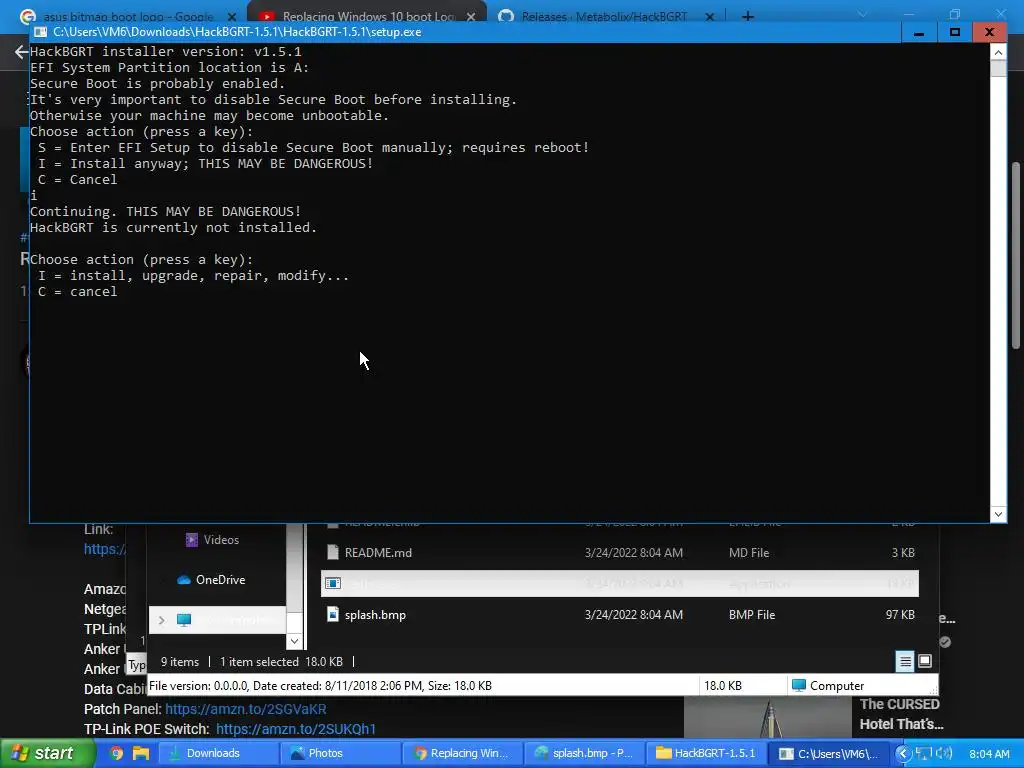Switch to the Downloads taskbar window
This screenshot has height=768, width=1024.
tap(217, 753)
